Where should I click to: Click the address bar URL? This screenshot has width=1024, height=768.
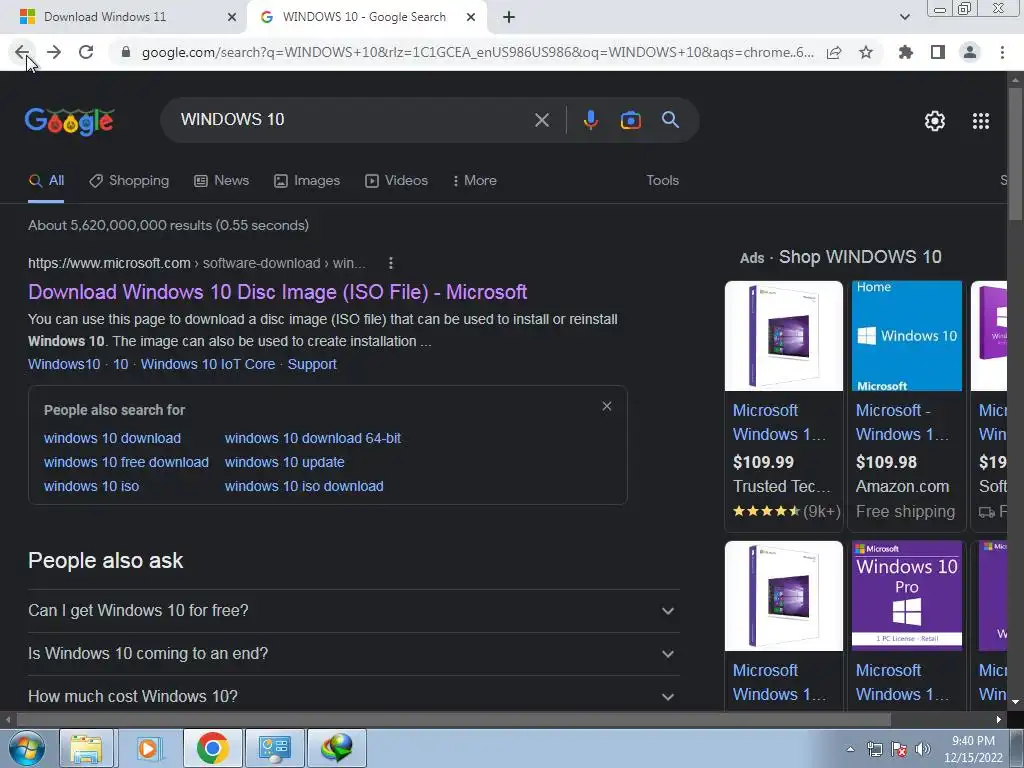tap(477, 52)
